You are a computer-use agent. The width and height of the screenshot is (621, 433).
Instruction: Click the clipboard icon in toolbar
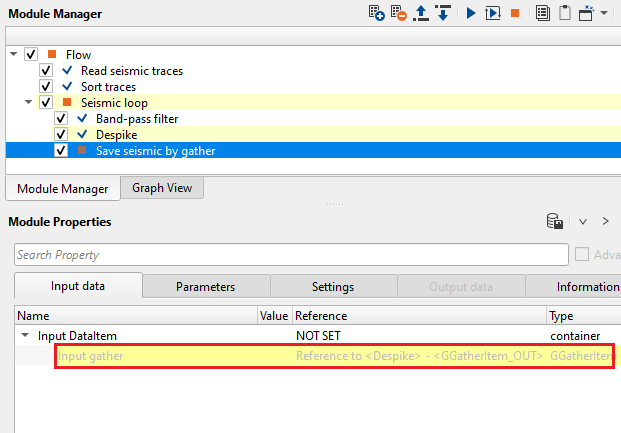565,13
